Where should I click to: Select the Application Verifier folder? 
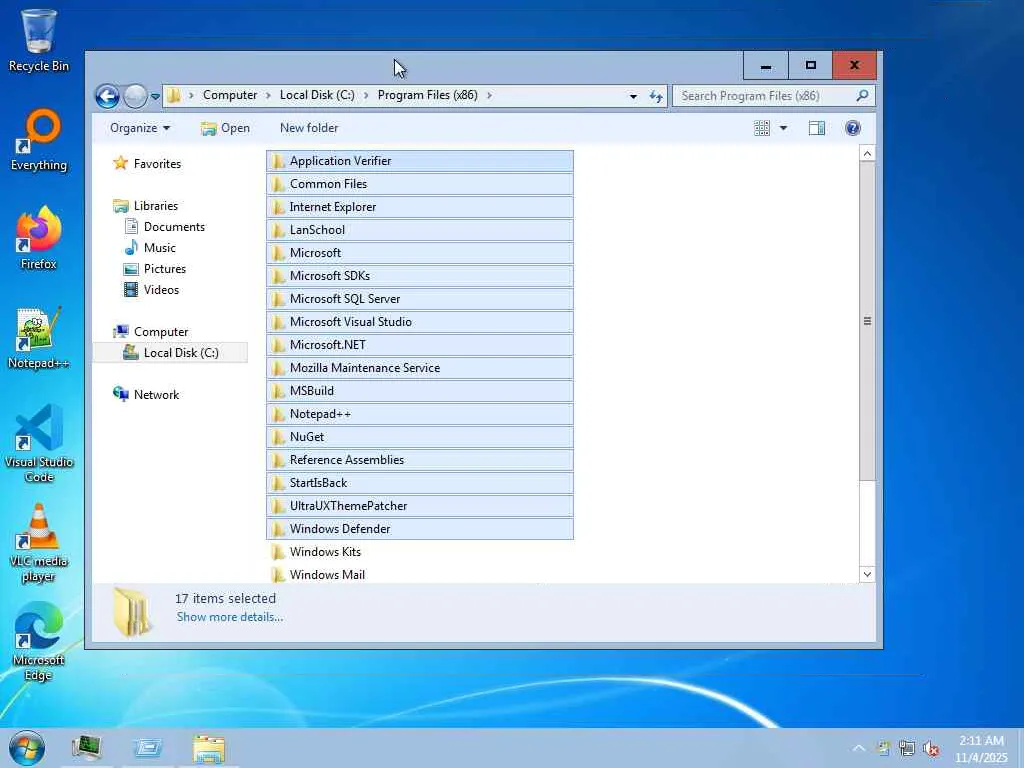pyautogui.click(x=420, y=161)
